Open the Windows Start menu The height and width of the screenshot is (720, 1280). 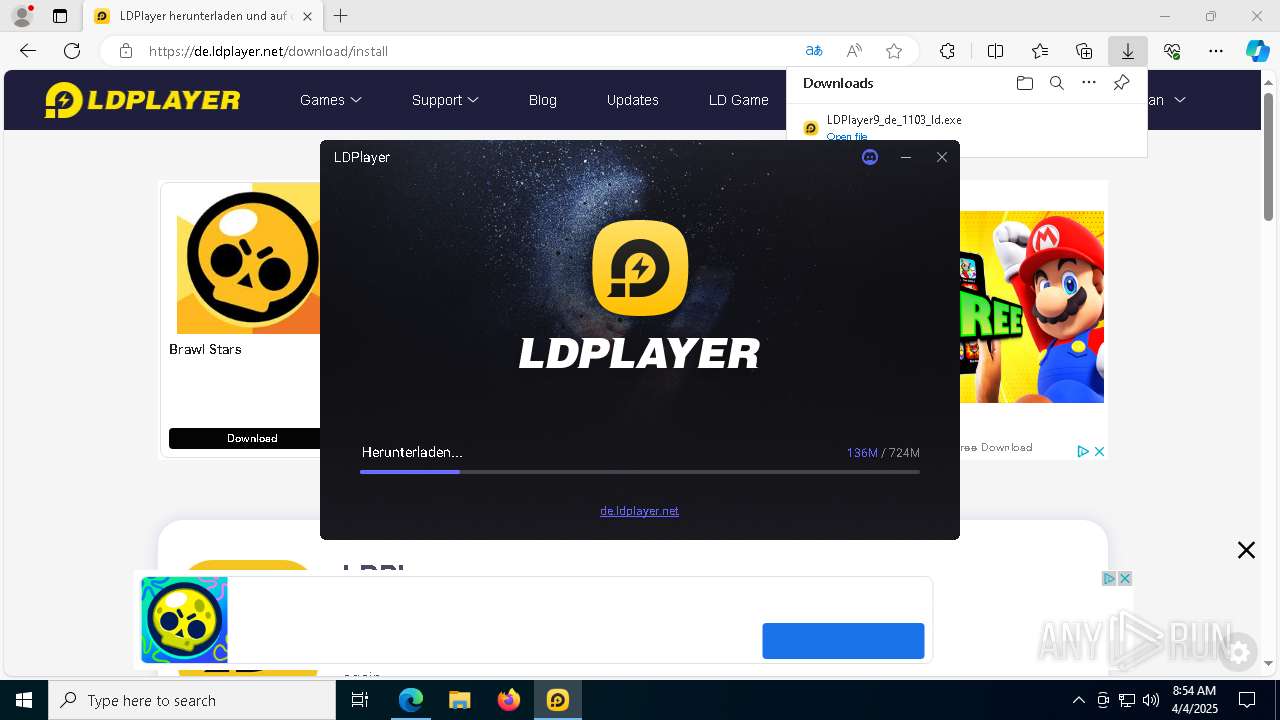(24, 700)
